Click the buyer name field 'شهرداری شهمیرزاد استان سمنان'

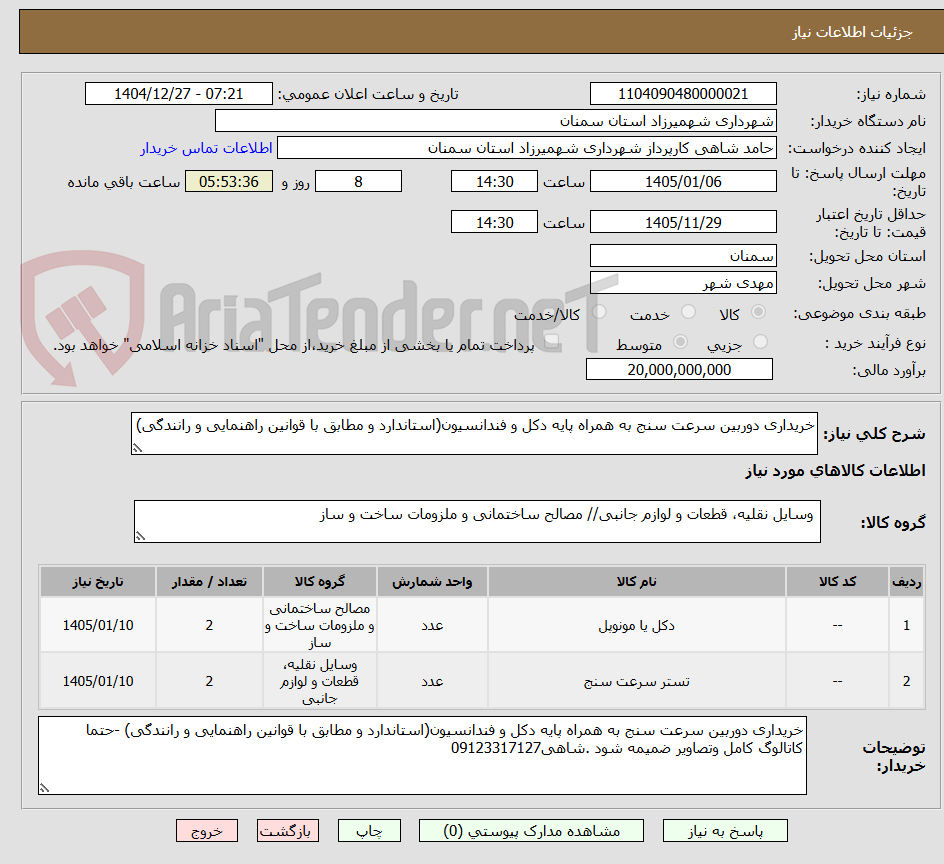(495, 120)
